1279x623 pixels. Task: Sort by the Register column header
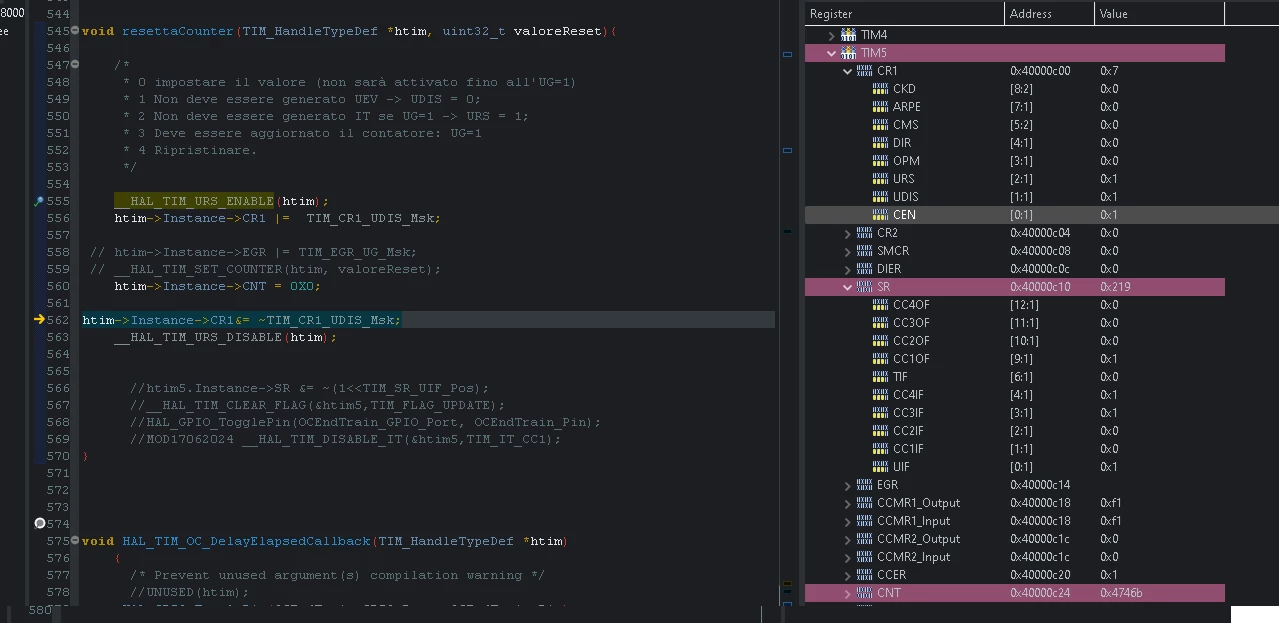coord(904,13)
